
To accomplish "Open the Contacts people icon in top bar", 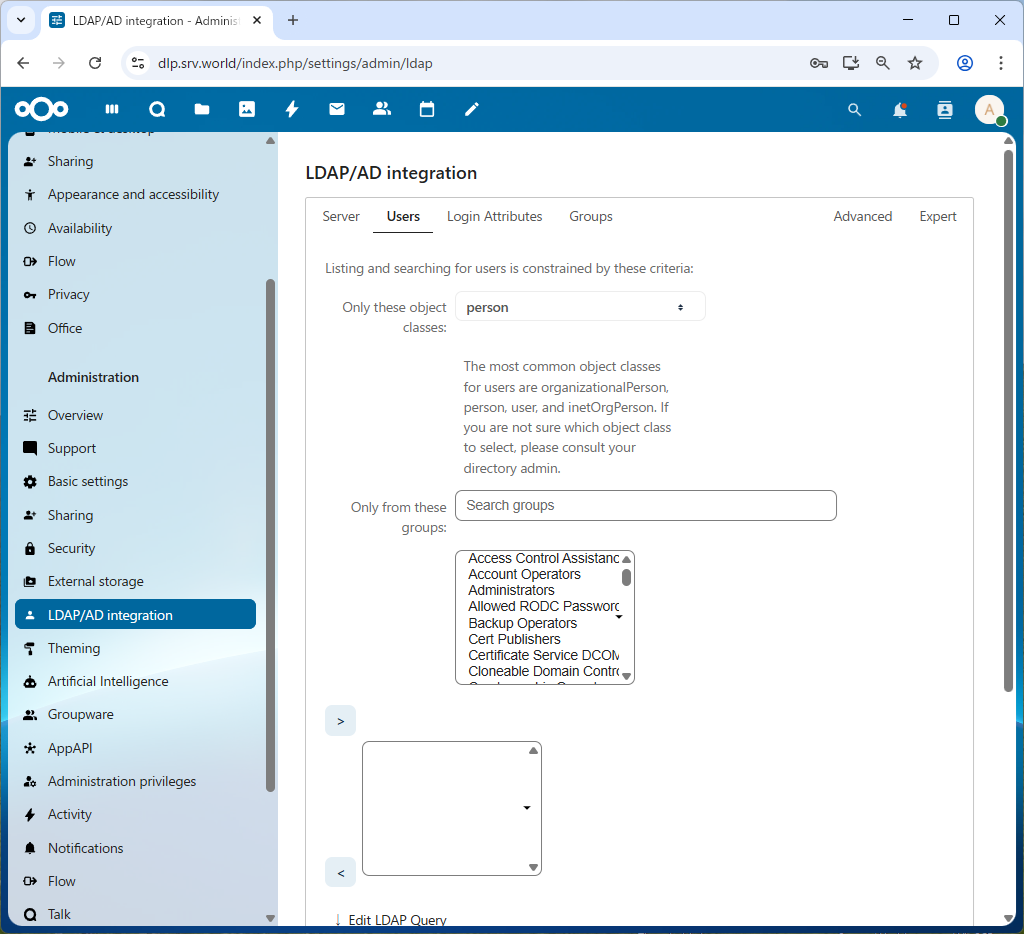I will 382,109.
